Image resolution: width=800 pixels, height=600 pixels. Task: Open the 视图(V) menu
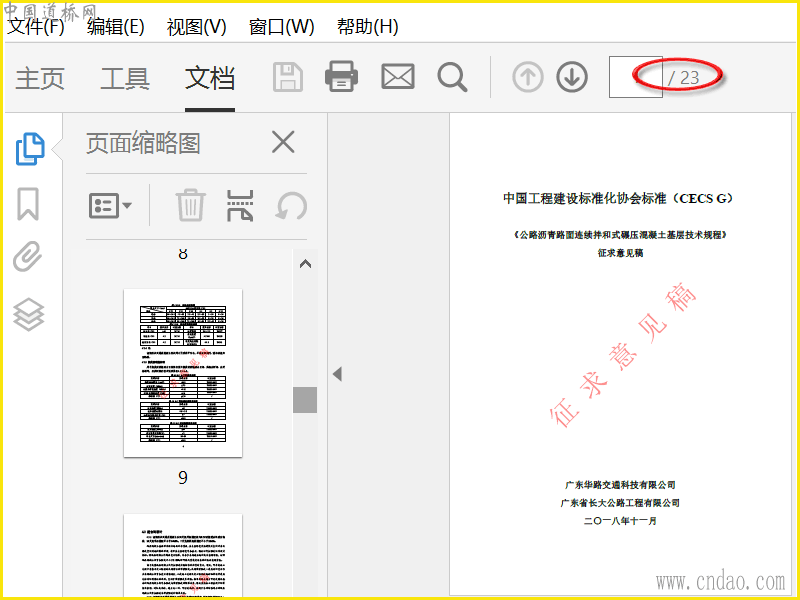pyautogui.click(x=196, y=27)
